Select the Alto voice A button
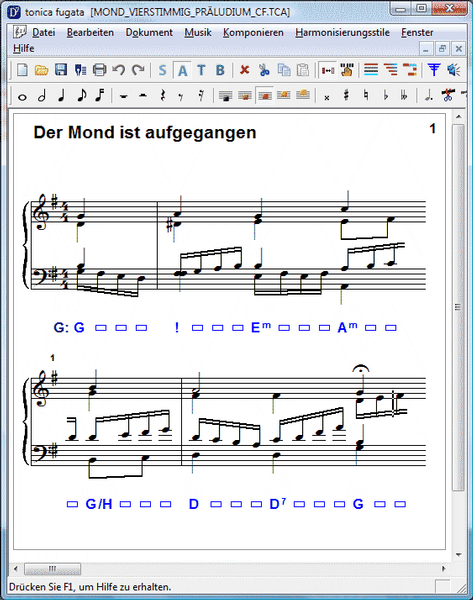Screen dimensions: 473x600 (x=183, y=70)
